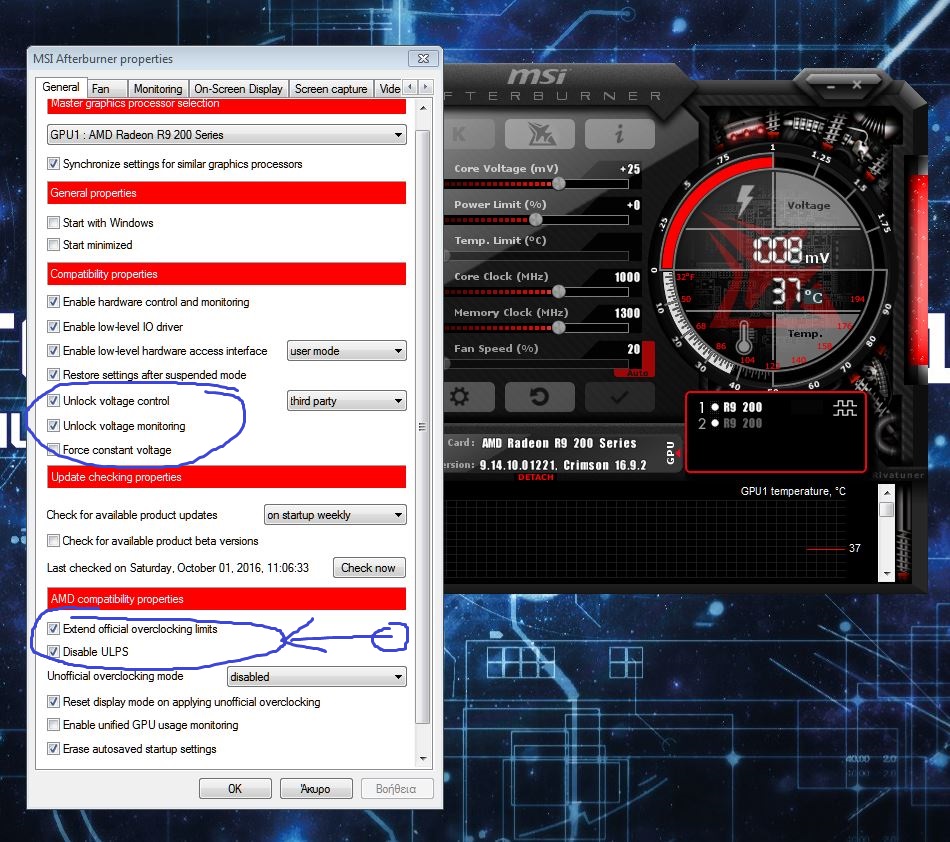Click the link GPUs icon beside R9 200
This screenshot has width=950, height=842.
(x=845, y=408)
